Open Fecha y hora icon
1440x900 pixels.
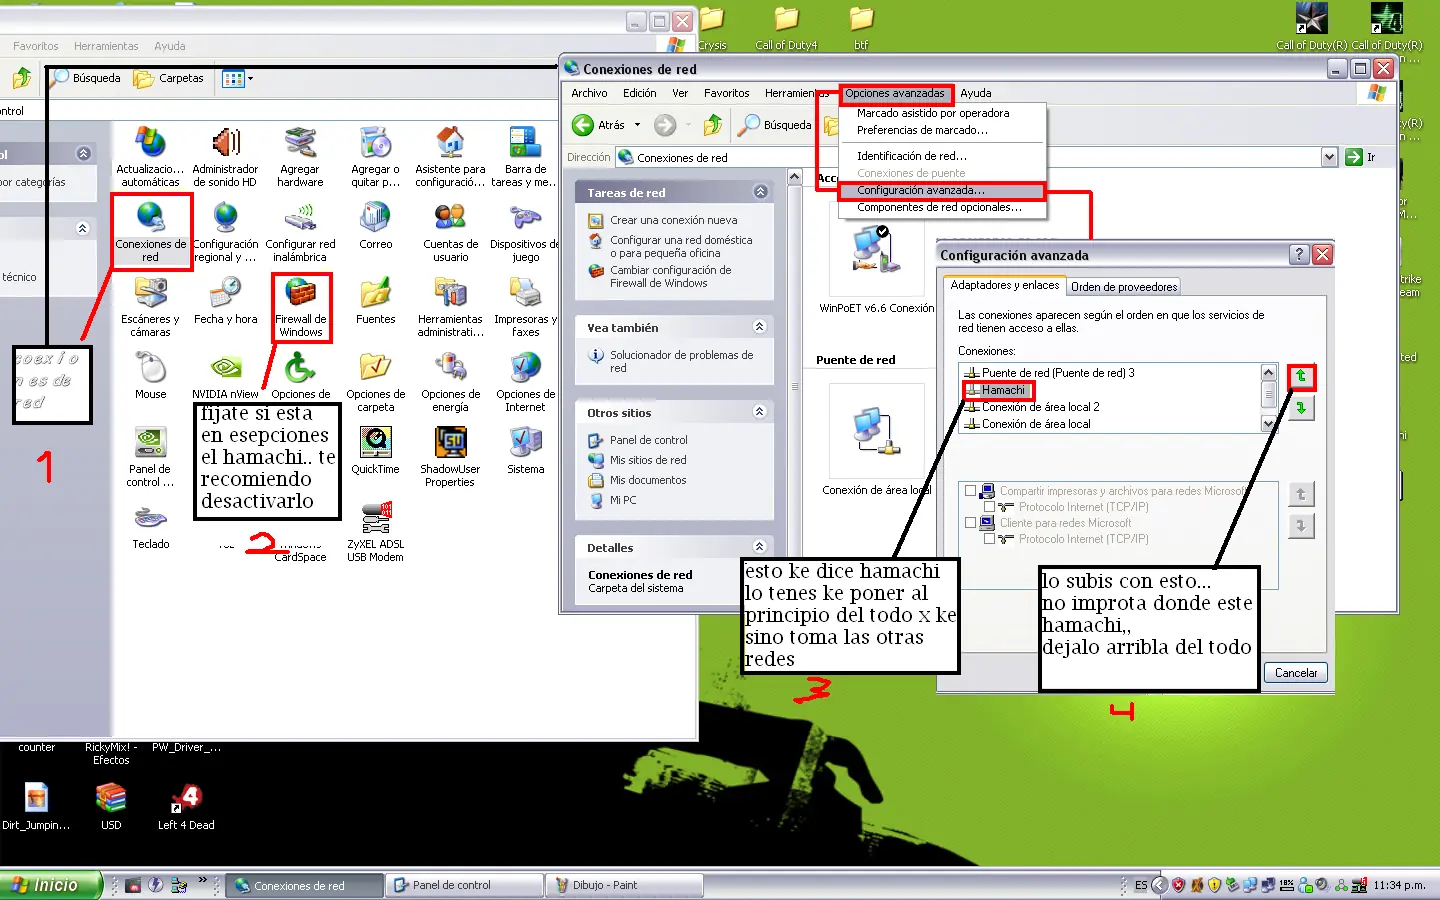(225, 301)
